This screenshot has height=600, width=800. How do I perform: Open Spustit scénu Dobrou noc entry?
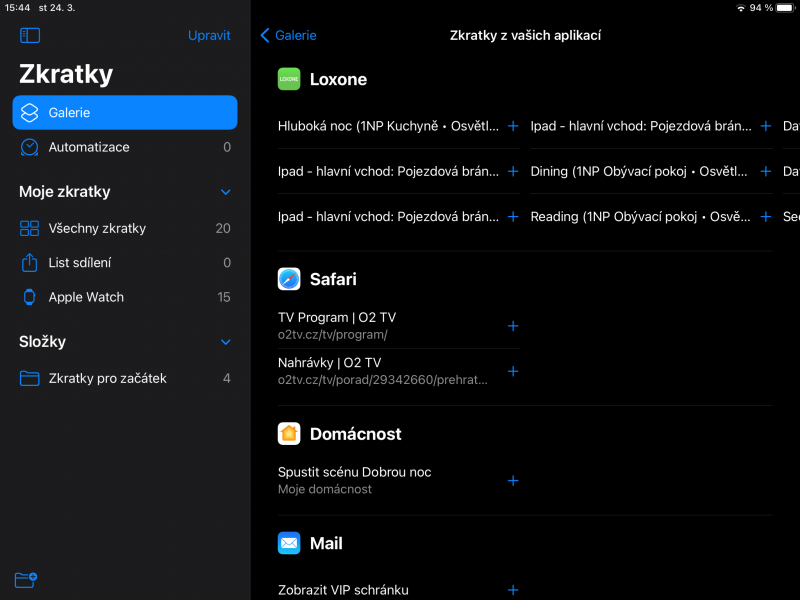tap(355, 480)
